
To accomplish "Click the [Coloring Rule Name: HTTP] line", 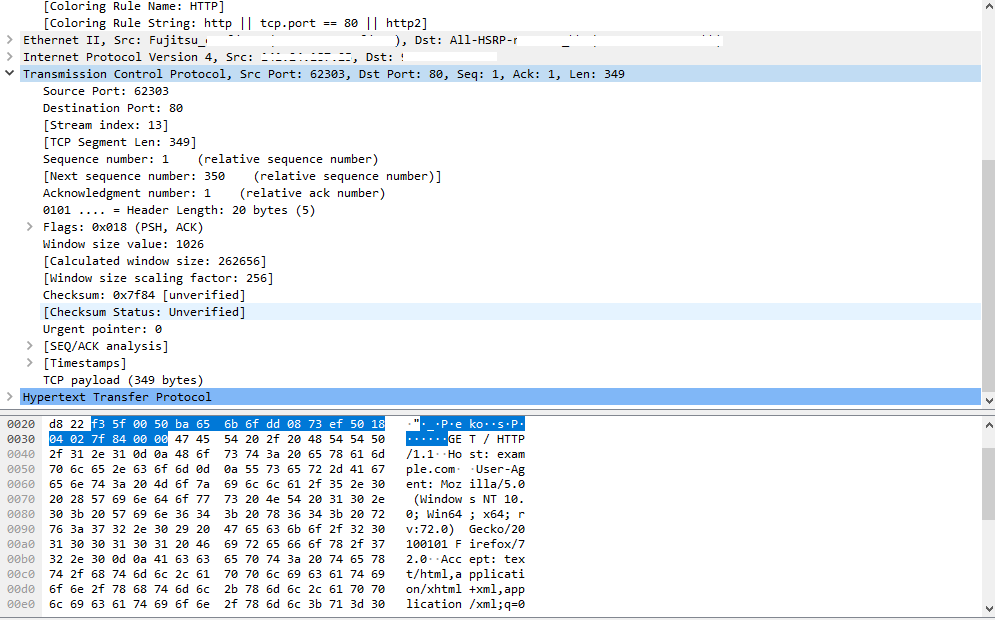I will (133, 6).
